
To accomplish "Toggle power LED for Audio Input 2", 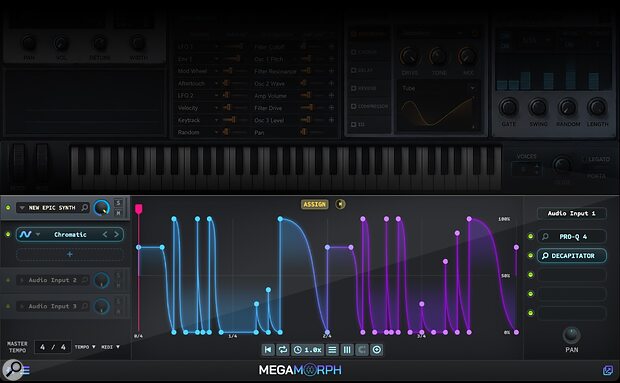I will tap(8, 280).
